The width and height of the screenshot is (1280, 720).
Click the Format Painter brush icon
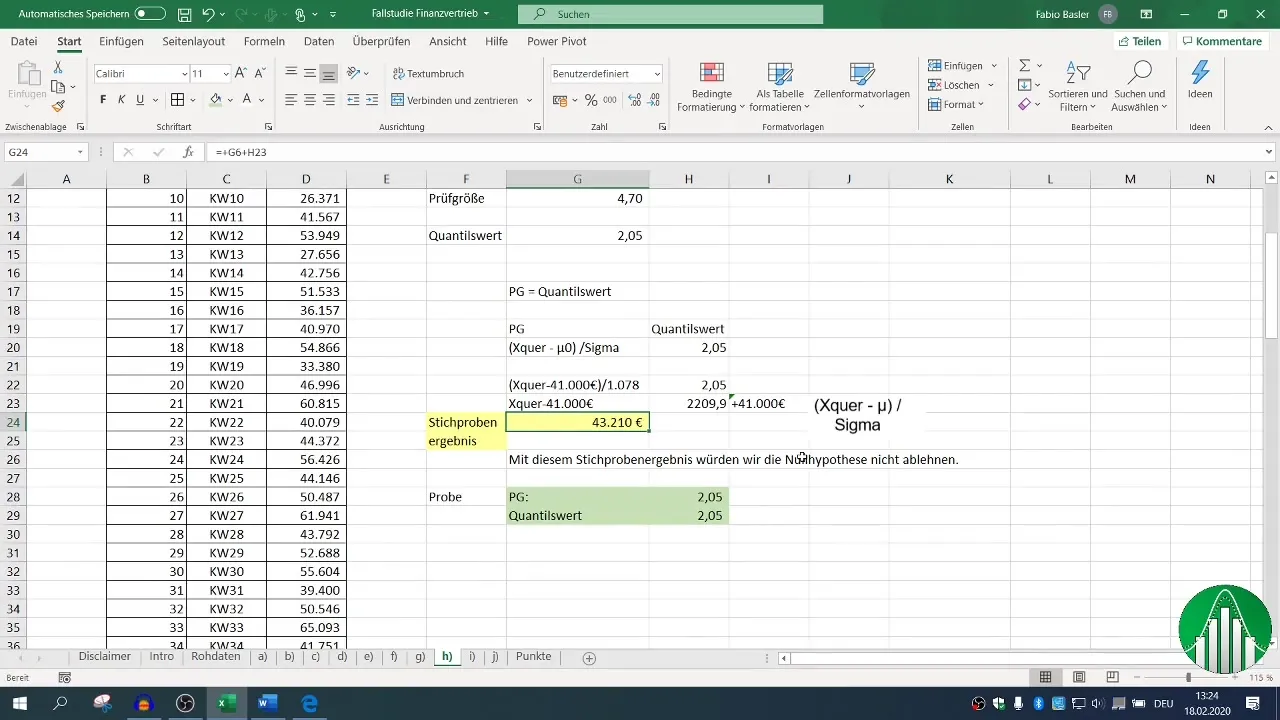[x=58, y=106]
